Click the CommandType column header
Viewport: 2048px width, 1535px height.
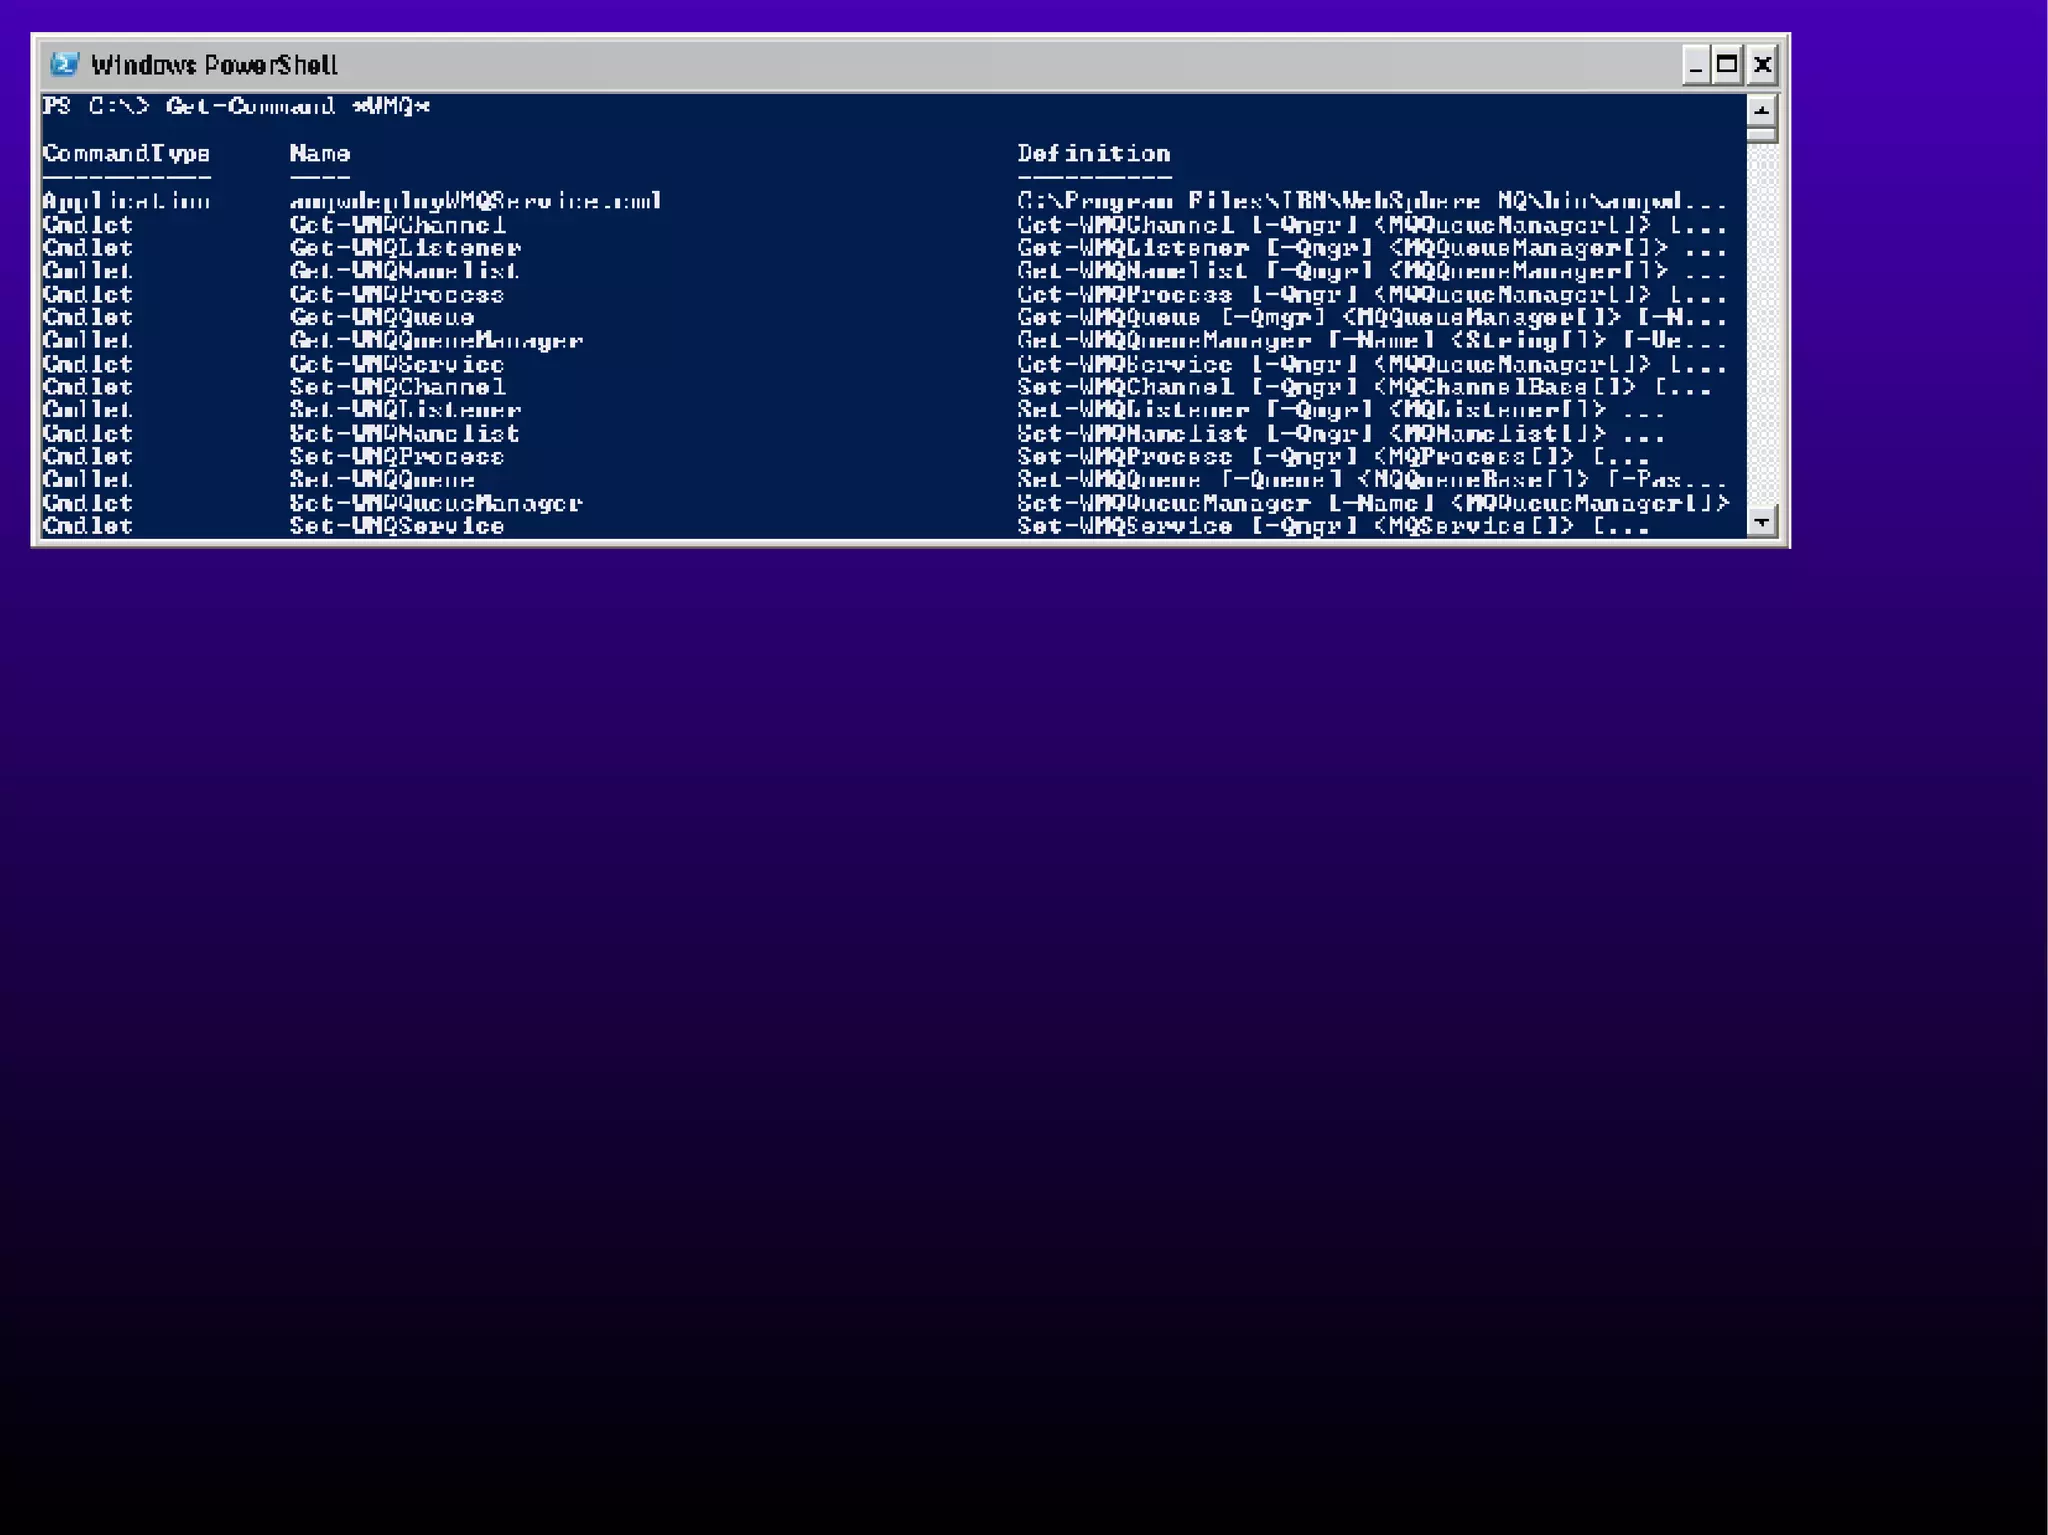pyautogui.click(x=126, y=154)
